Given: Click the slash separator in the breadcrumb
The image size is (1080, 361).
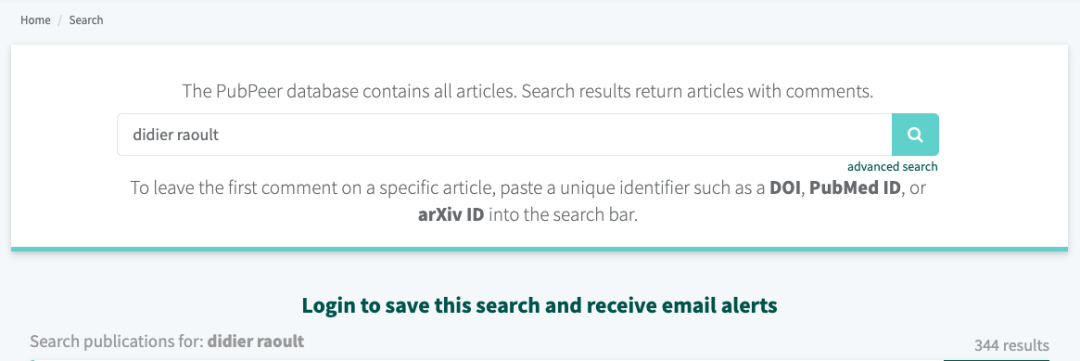Looking at the screenshot, I should [x=60, y=20].
